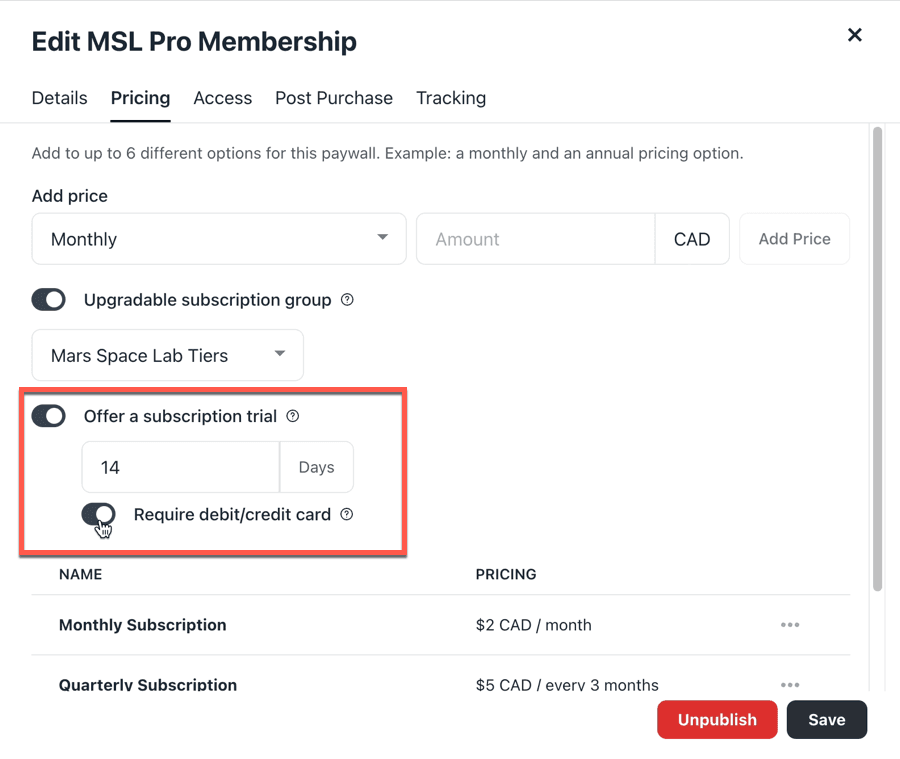Click the Add Price button

click(x=794, y=239)
